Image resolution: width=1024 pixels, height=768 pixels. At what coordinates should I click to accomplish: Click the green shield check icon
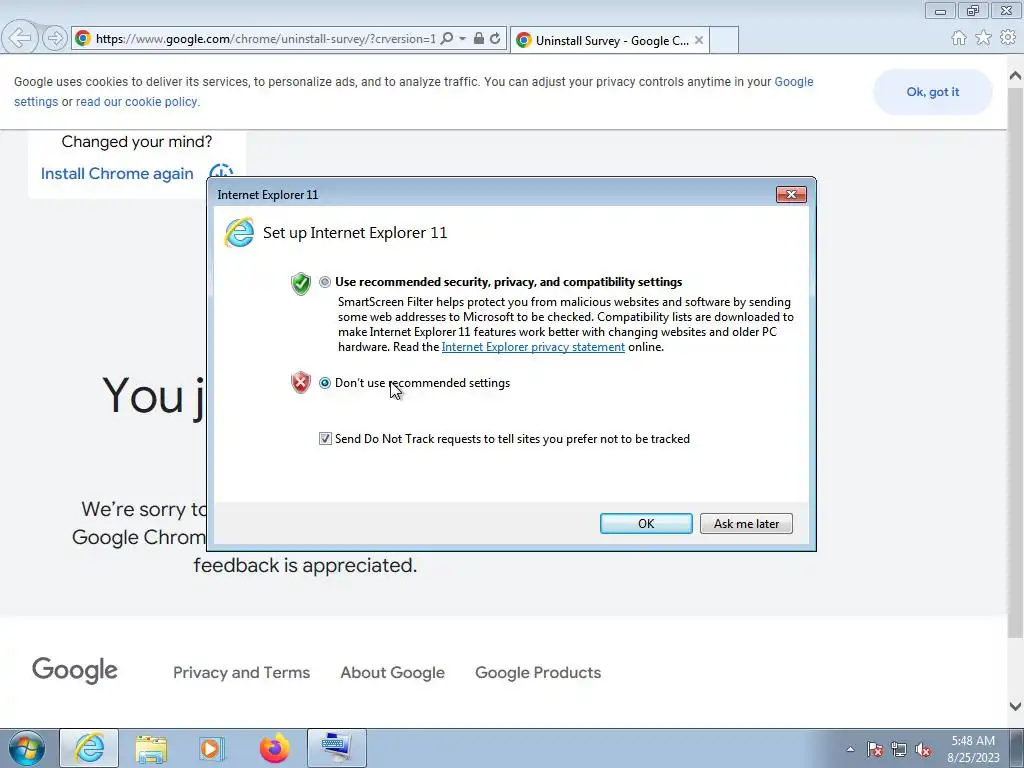pos(300,284)
